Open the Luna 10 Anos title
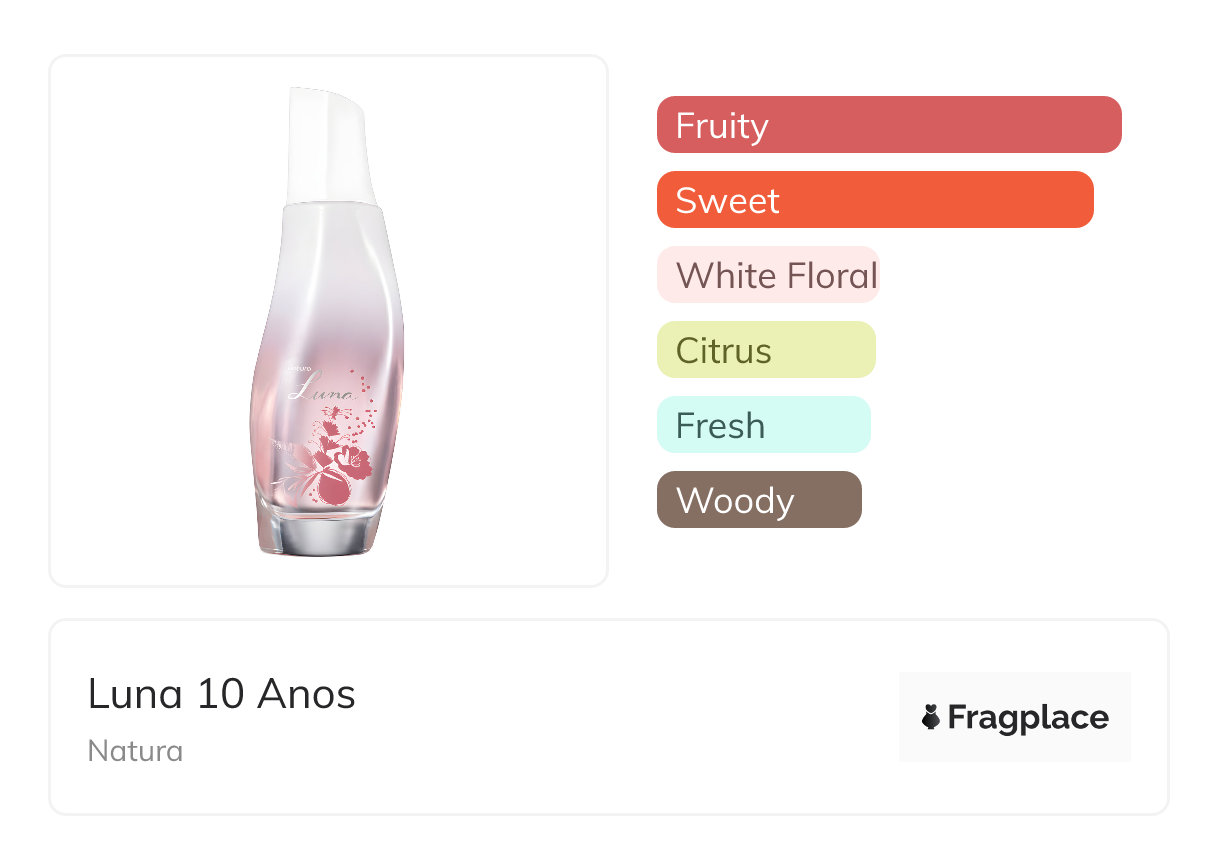Screen dimensions: 1218x864 coord(221,694)
